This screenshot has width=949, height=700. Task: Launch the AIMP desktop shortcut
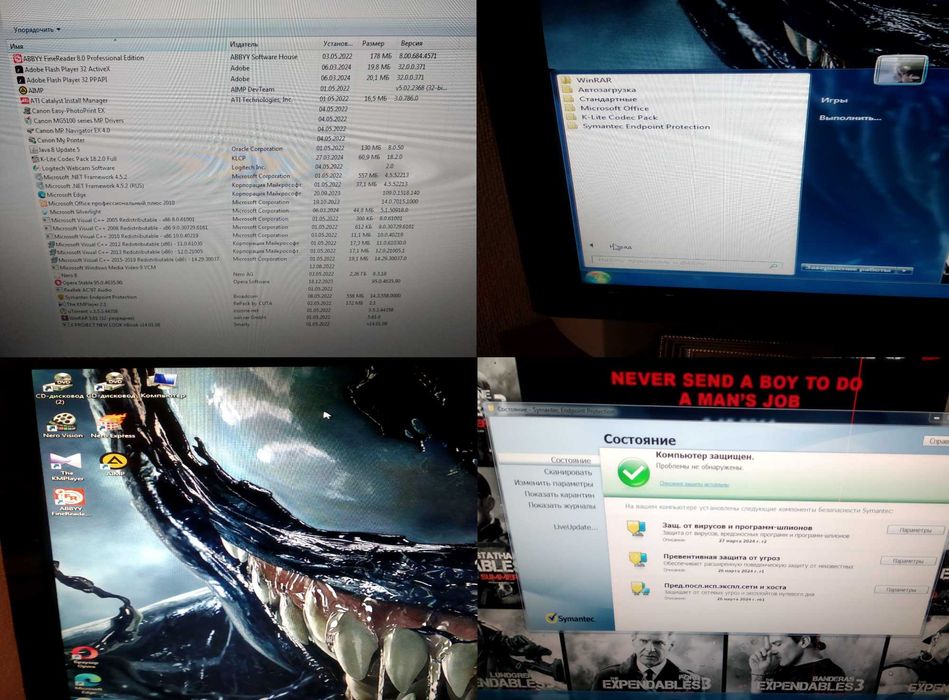click(x=114, y=463)
